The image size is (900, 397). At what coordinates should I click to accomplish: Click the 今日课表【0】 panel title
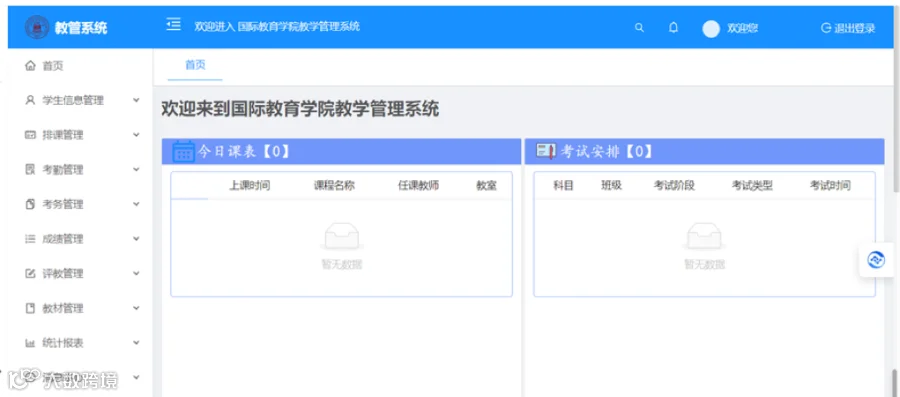(x=245, y=151)
